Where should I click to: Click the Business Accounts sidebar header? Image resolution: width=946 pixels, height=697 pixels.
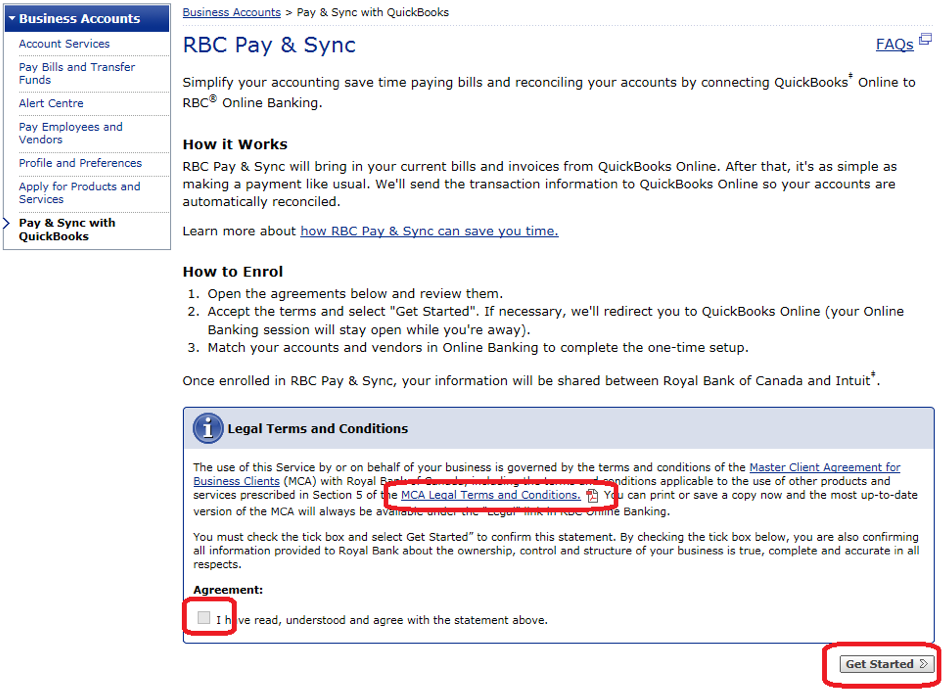[x=87, y=19]
